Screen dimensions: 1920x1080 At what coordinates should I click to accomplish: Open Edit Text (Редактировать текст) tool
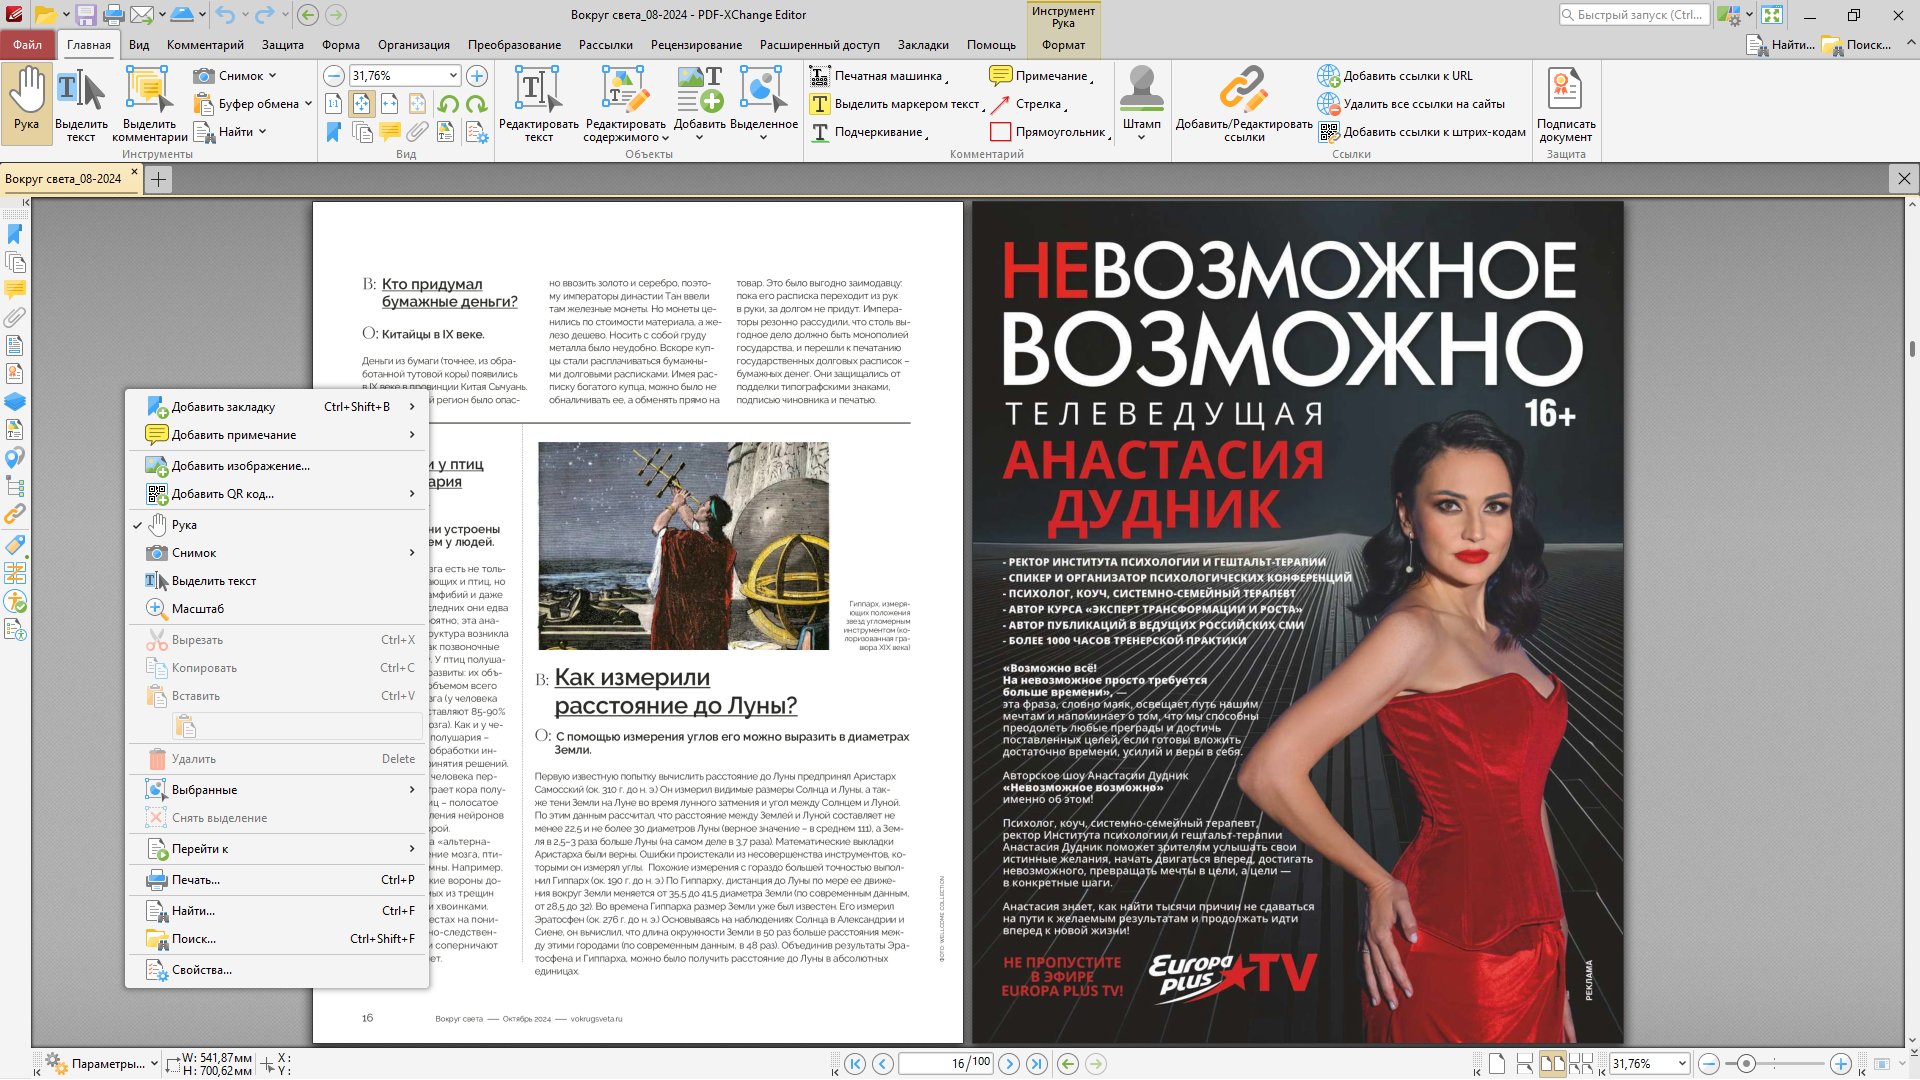coord(539,102)
